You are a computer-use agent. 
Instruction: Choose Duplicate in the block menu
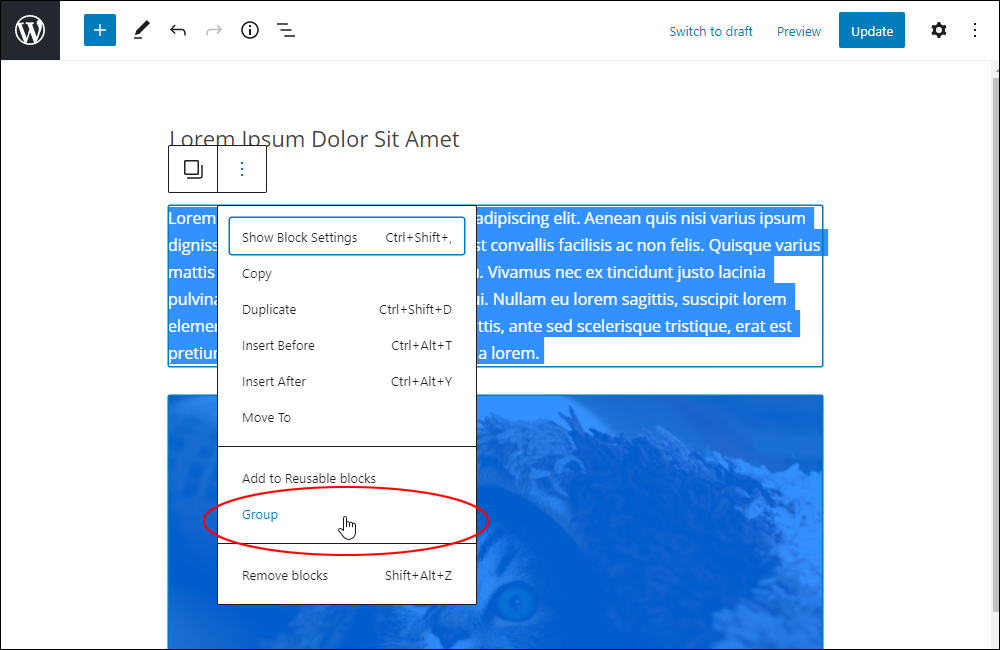(x=347, y=309)
